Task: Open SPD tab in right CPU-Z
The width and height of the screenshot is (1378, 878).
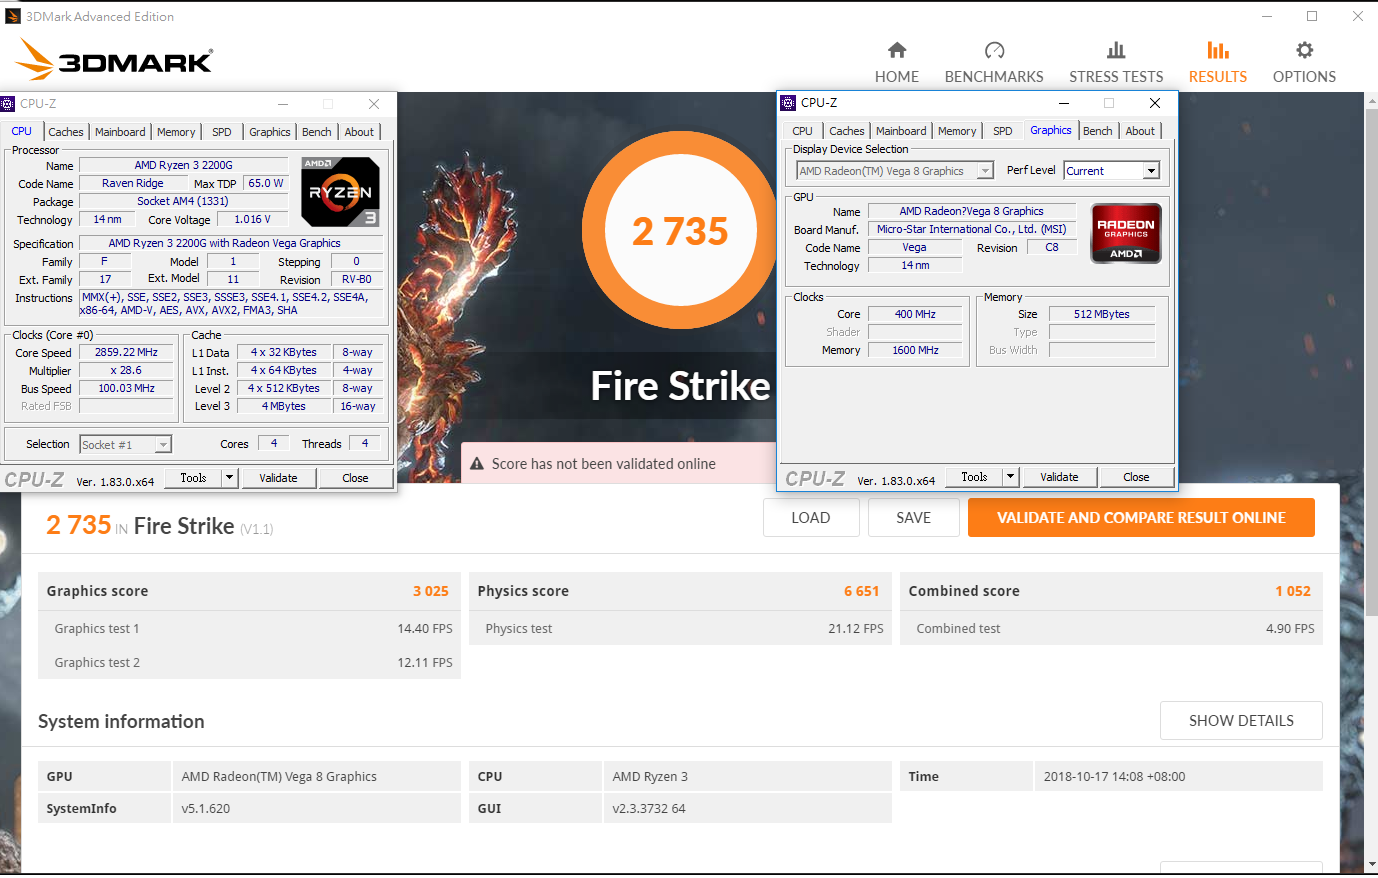Action: pos(1003,131)
